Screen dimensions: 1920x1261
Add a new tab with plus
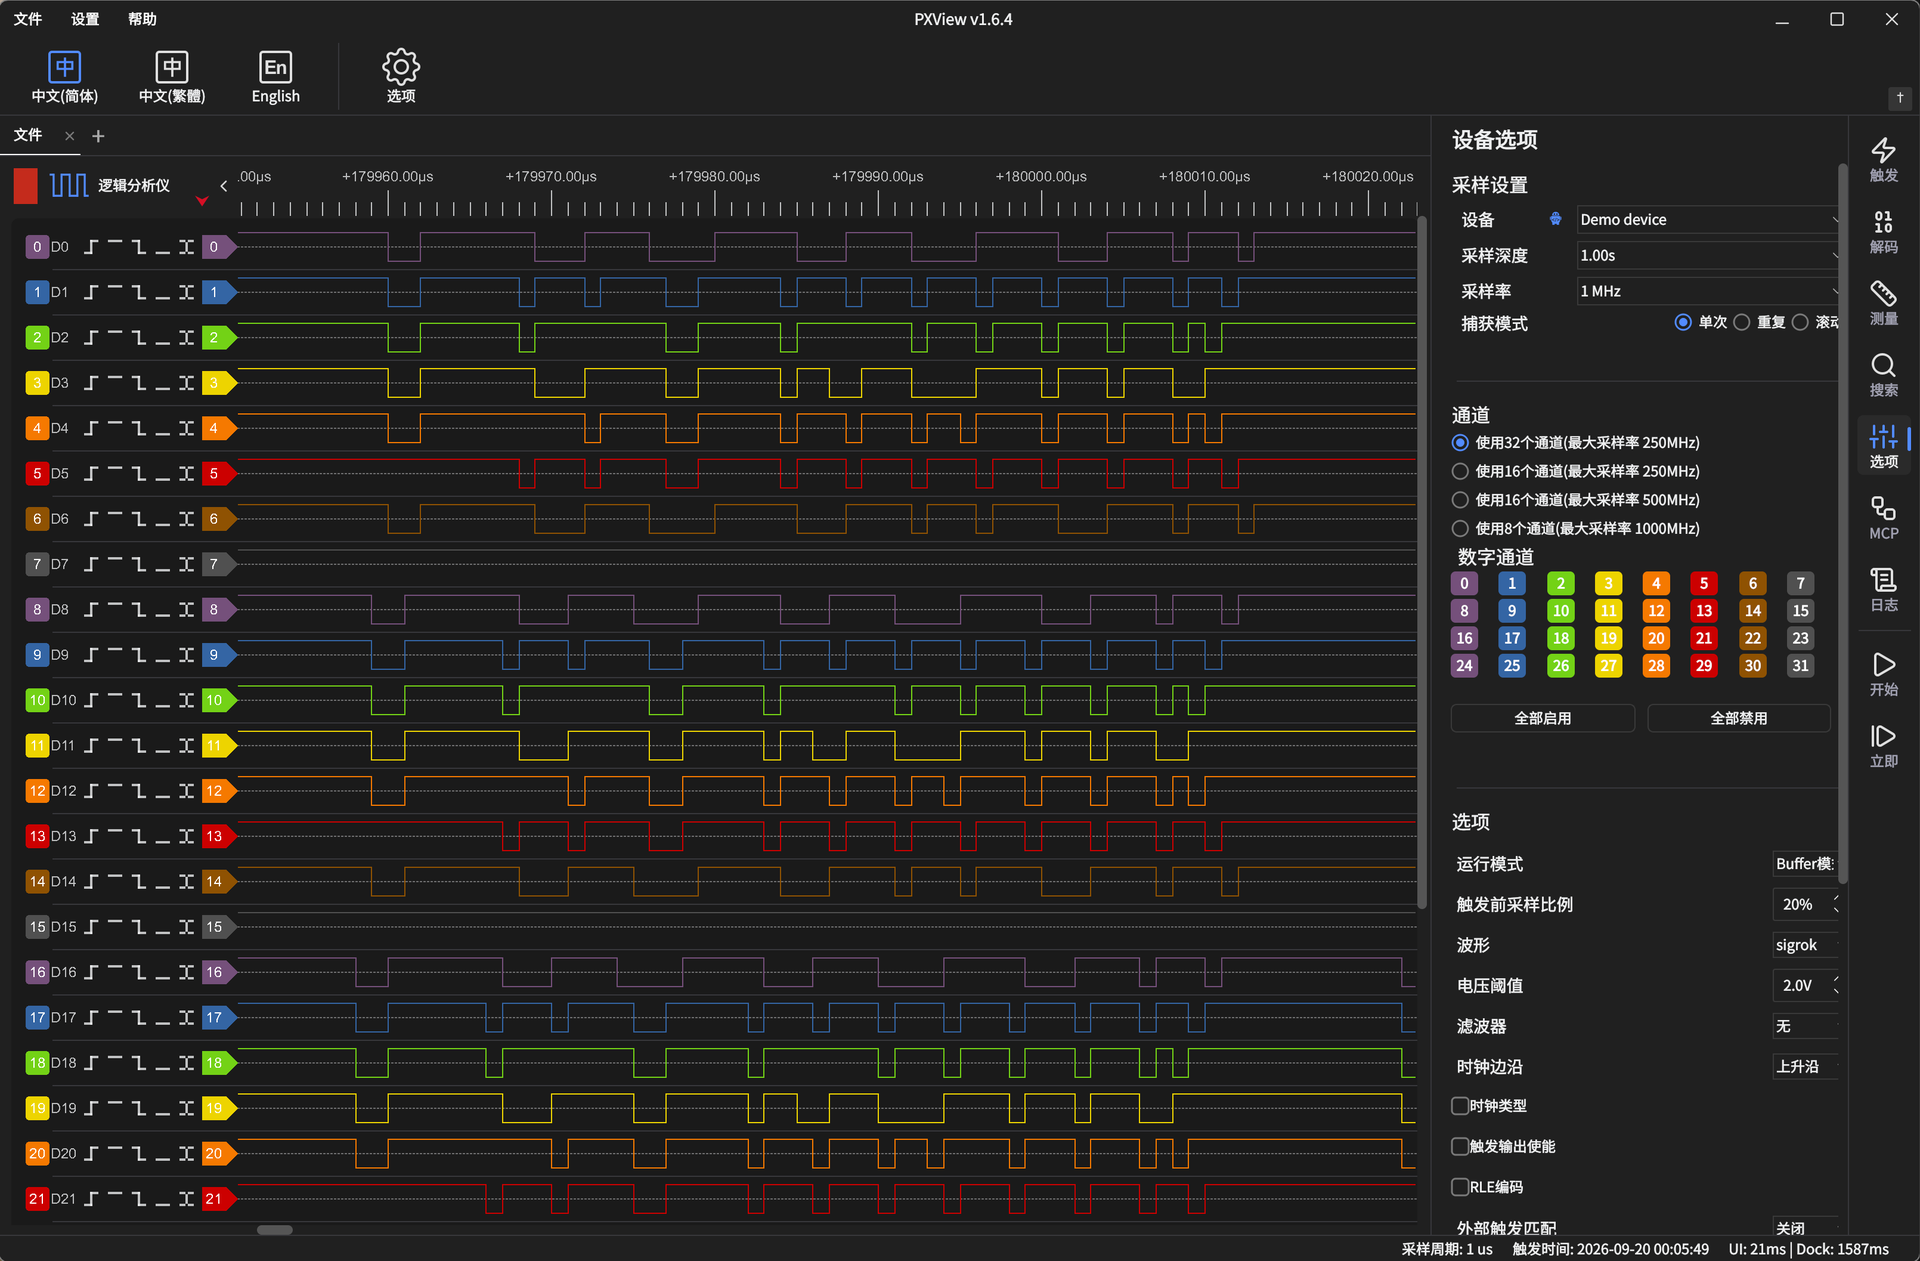click(98, 136)
